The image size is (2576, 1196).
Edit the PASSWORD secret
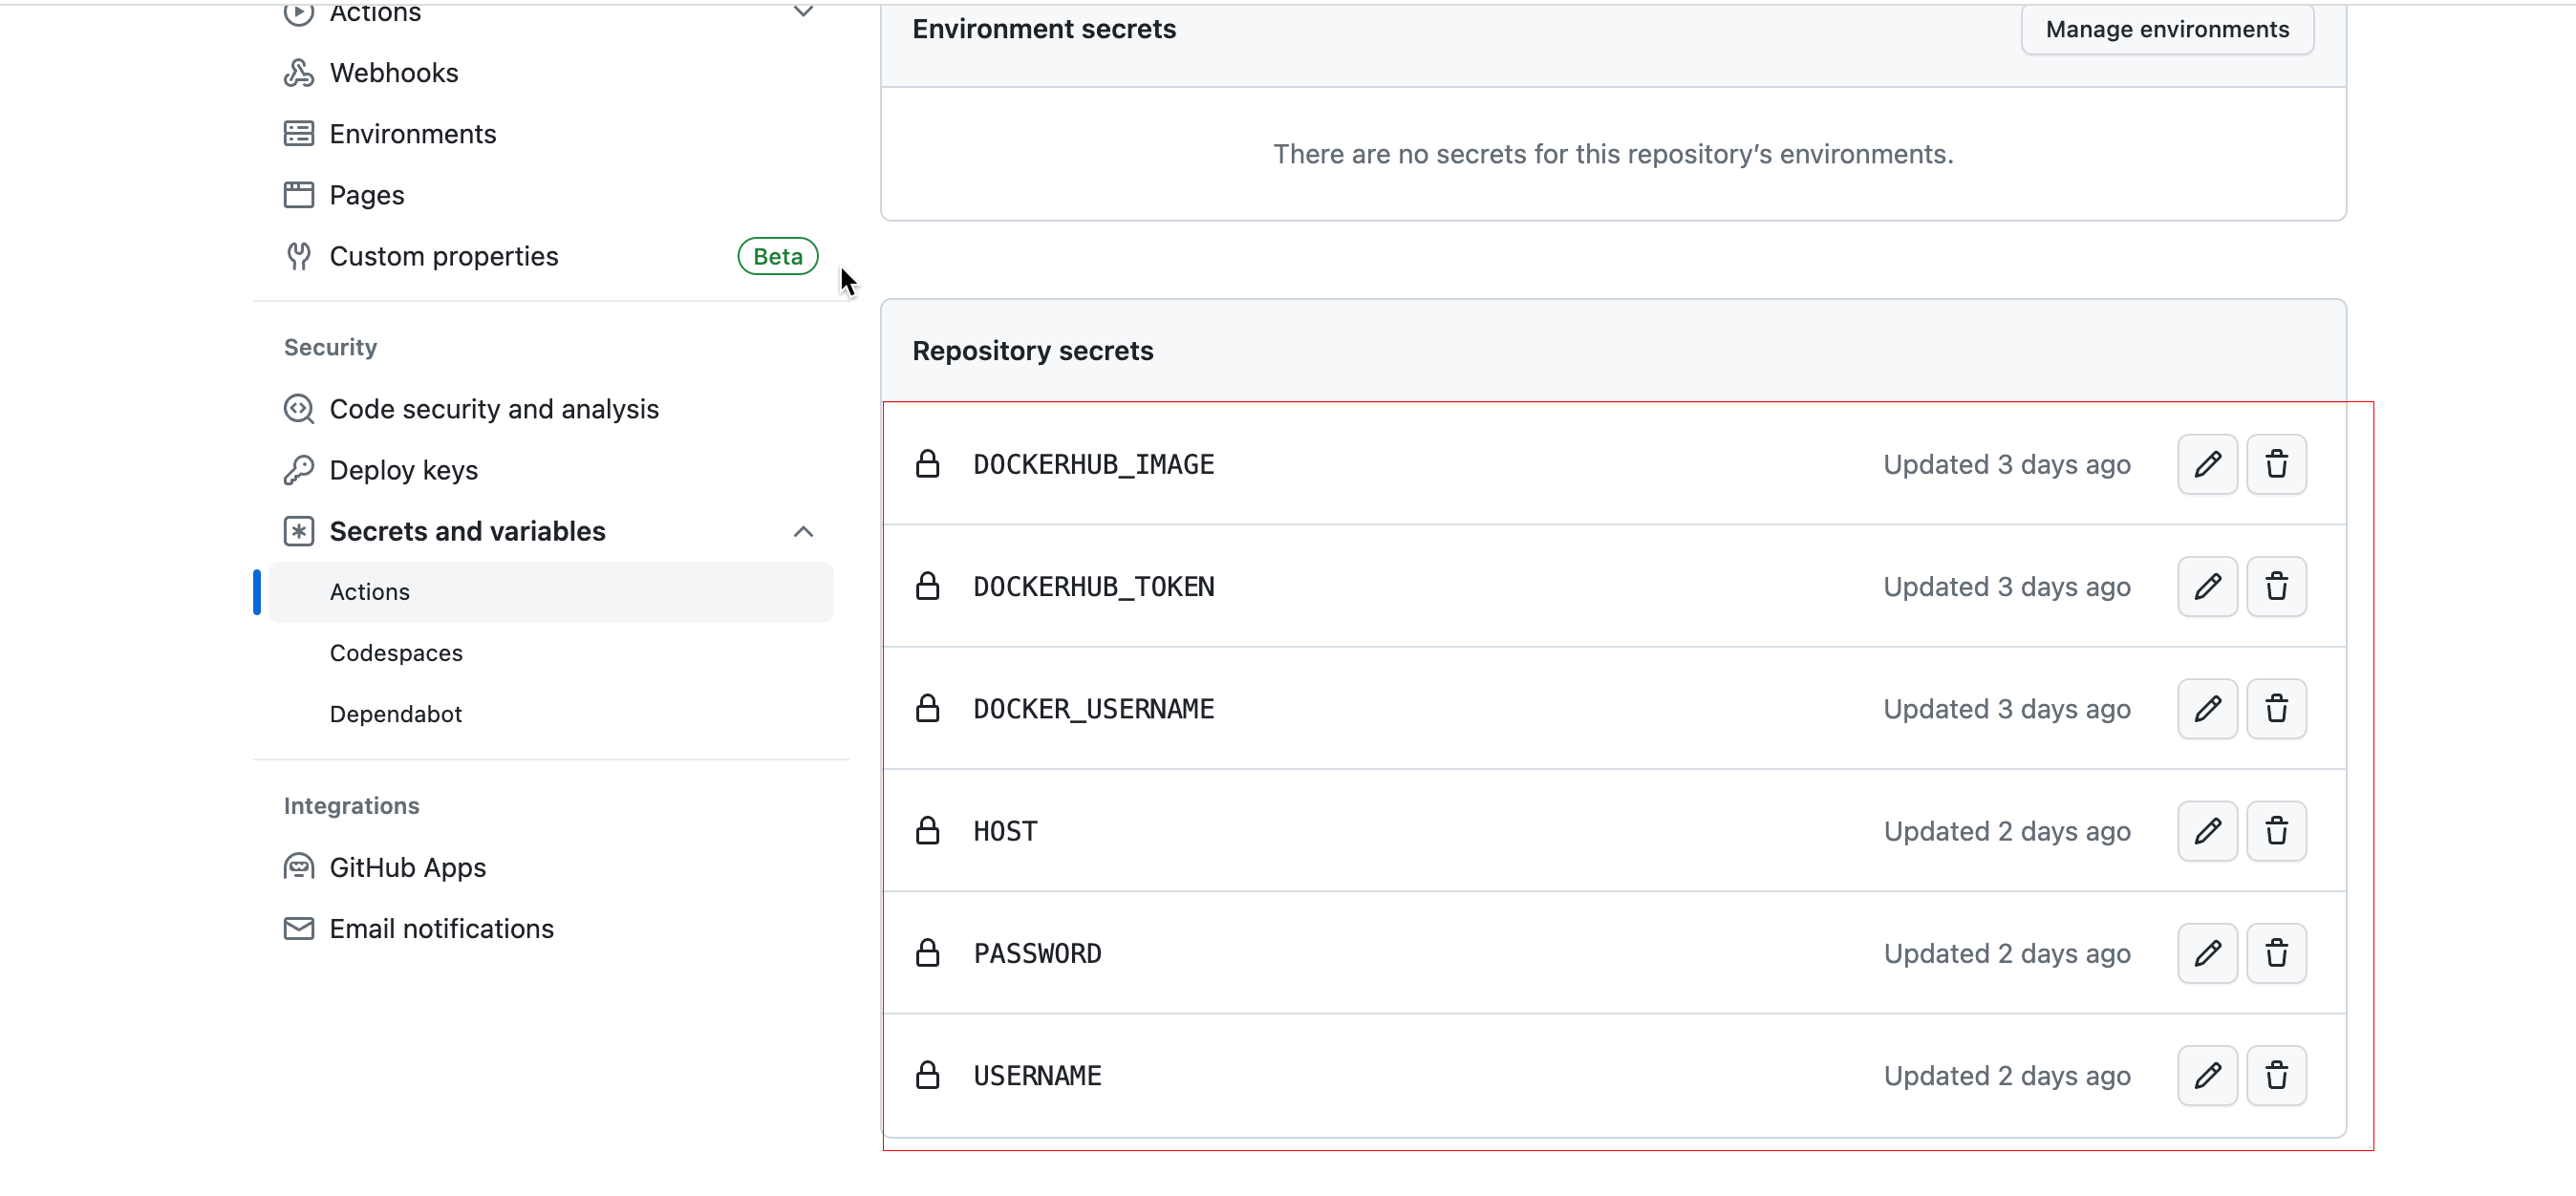point(2207,953)
